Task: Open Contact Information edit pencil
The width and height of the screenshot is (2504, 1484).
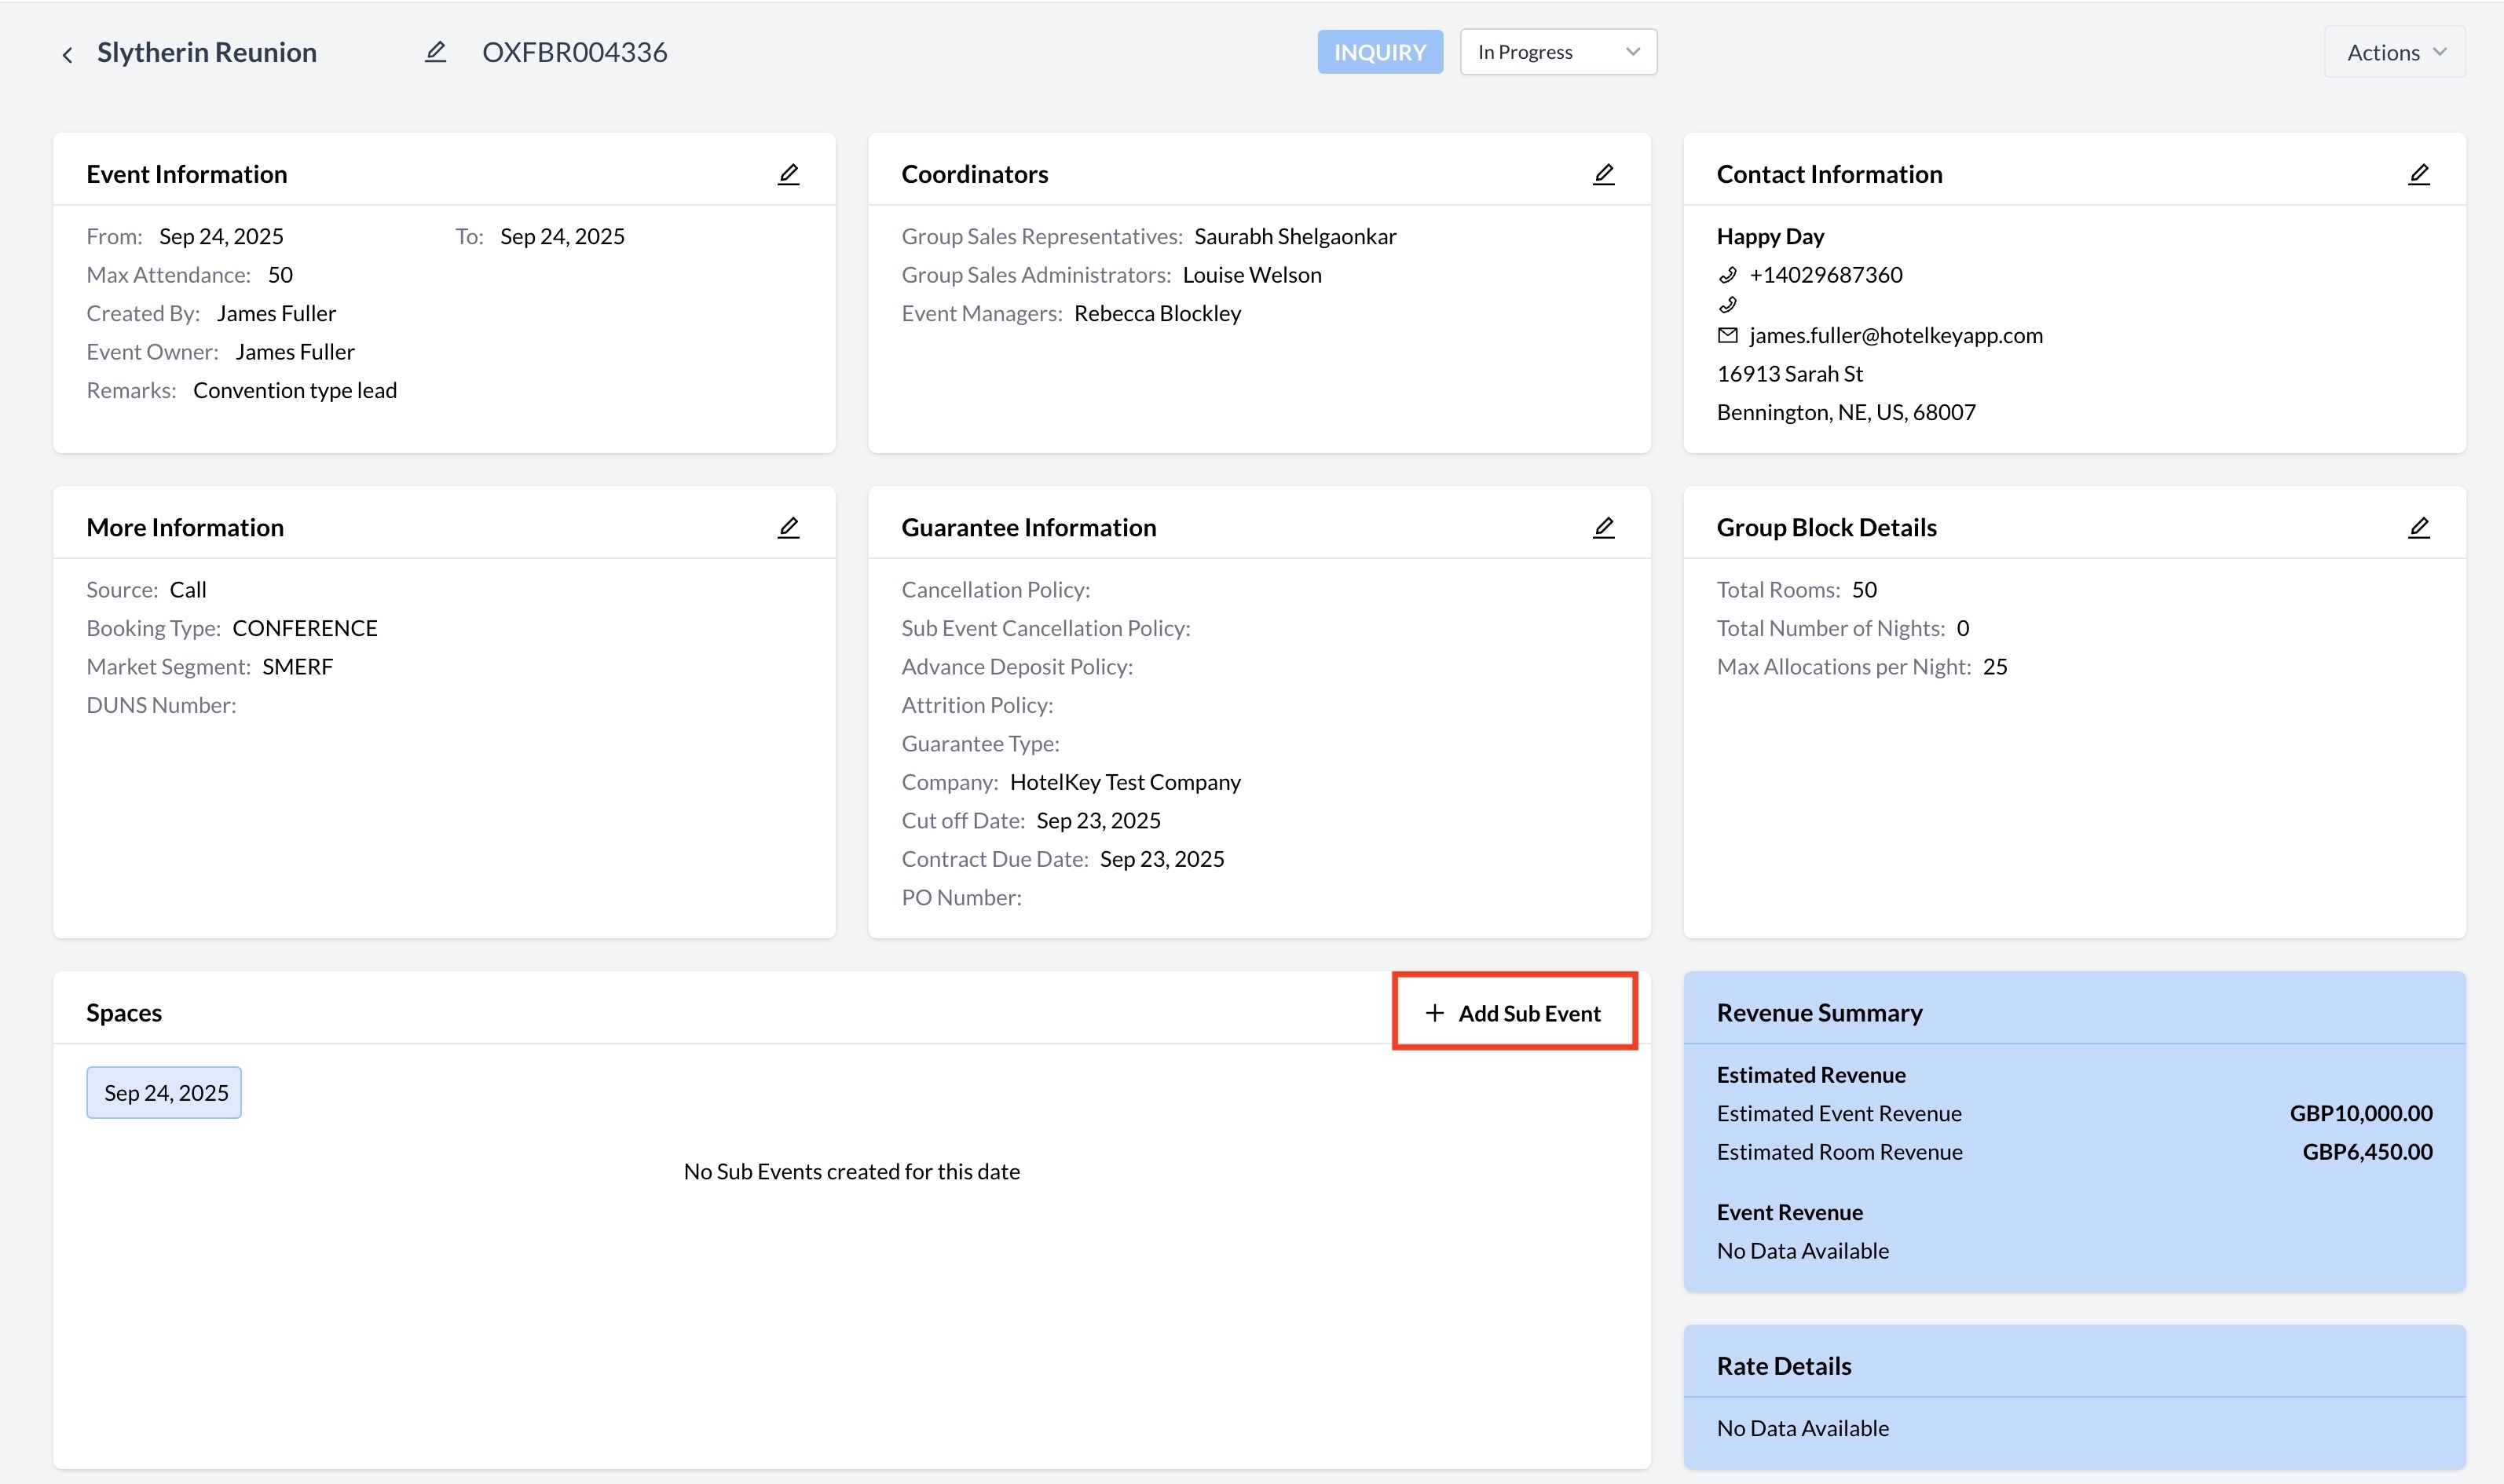Action: tap(2418, 174)
